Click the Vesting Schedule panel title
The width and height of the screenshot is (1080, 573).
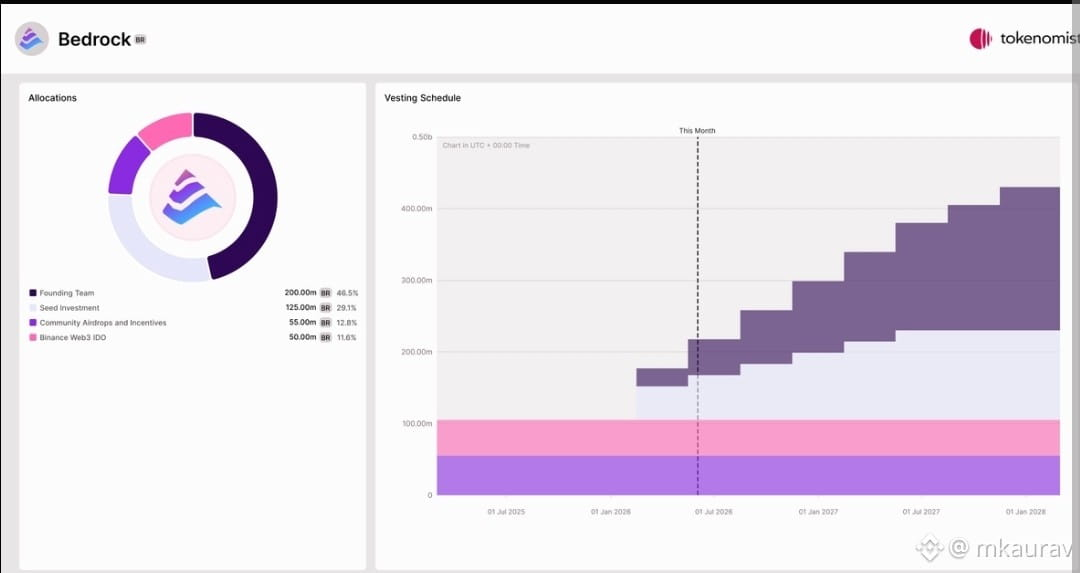click(x=422, y=98)
